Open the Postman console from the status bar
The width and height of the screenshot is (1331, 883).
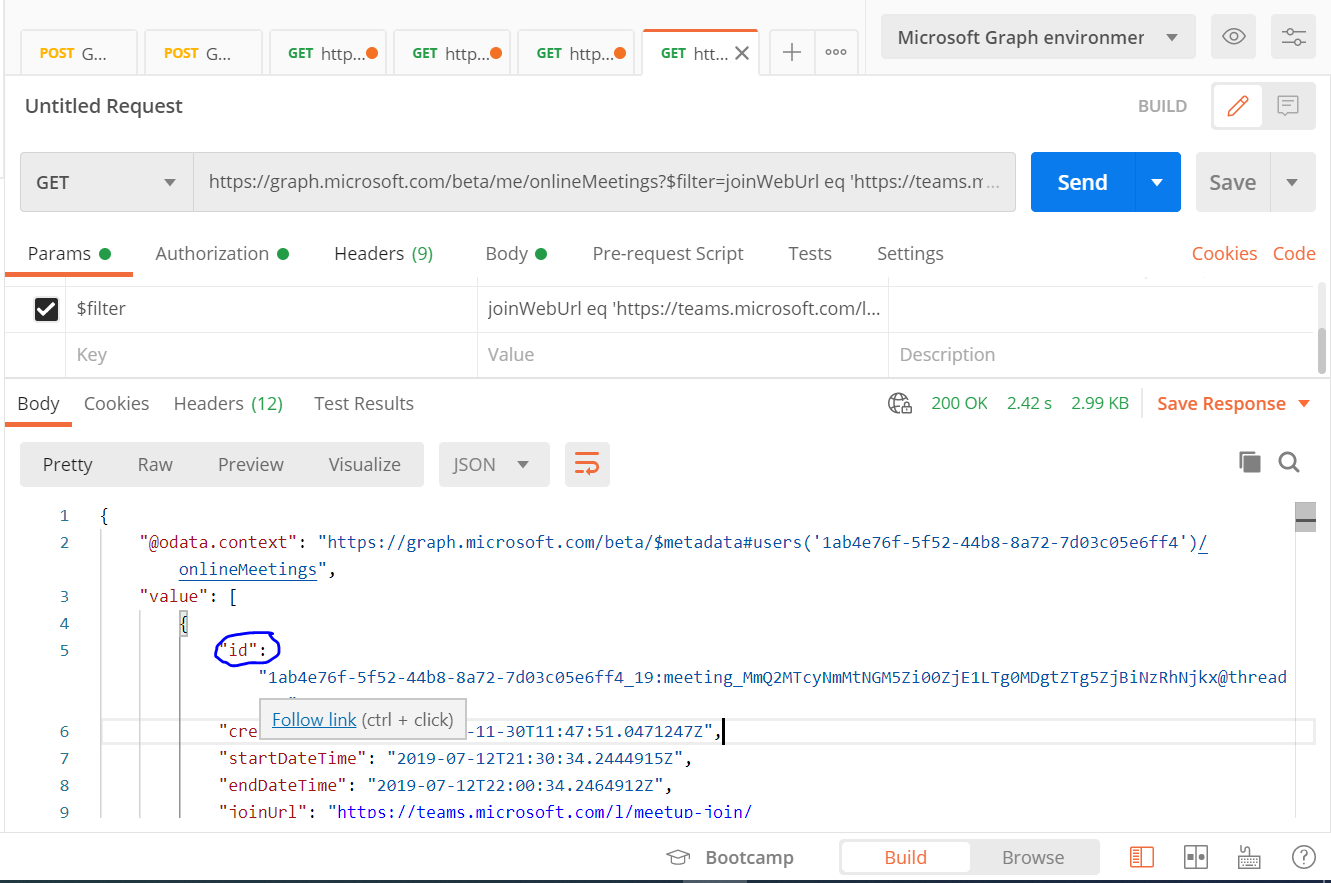(x=1141, y=857)
